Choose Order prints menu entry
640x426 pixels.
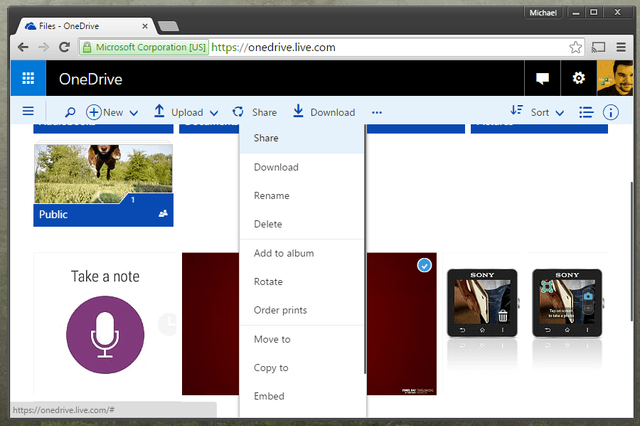click(x=302, y=311)
